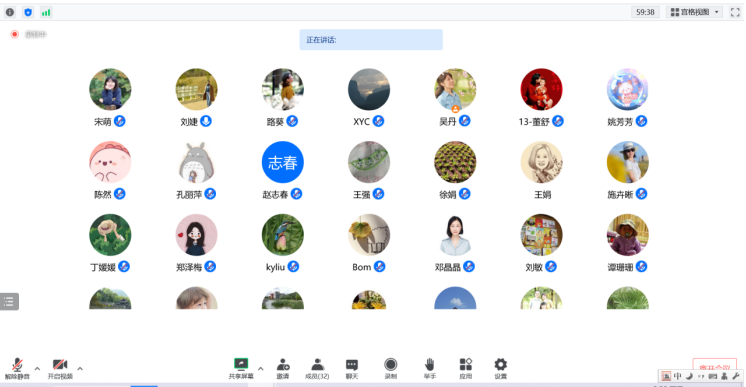Select 王娟's sketch portrait avatar
The width and height of the screenshot is (746, 387).
click(x=541, y=162)
